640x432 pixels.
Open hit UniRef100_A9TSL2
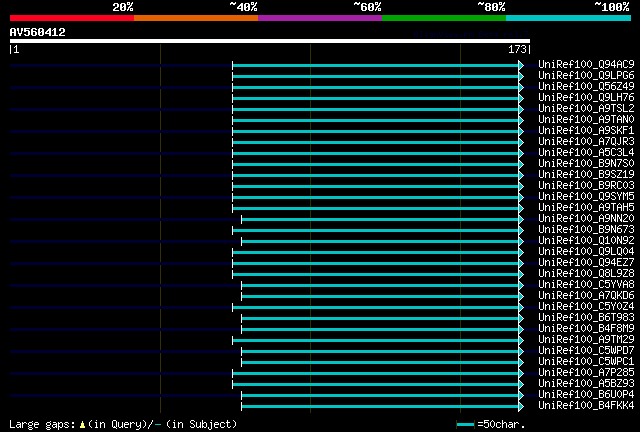tap(586, 109)
